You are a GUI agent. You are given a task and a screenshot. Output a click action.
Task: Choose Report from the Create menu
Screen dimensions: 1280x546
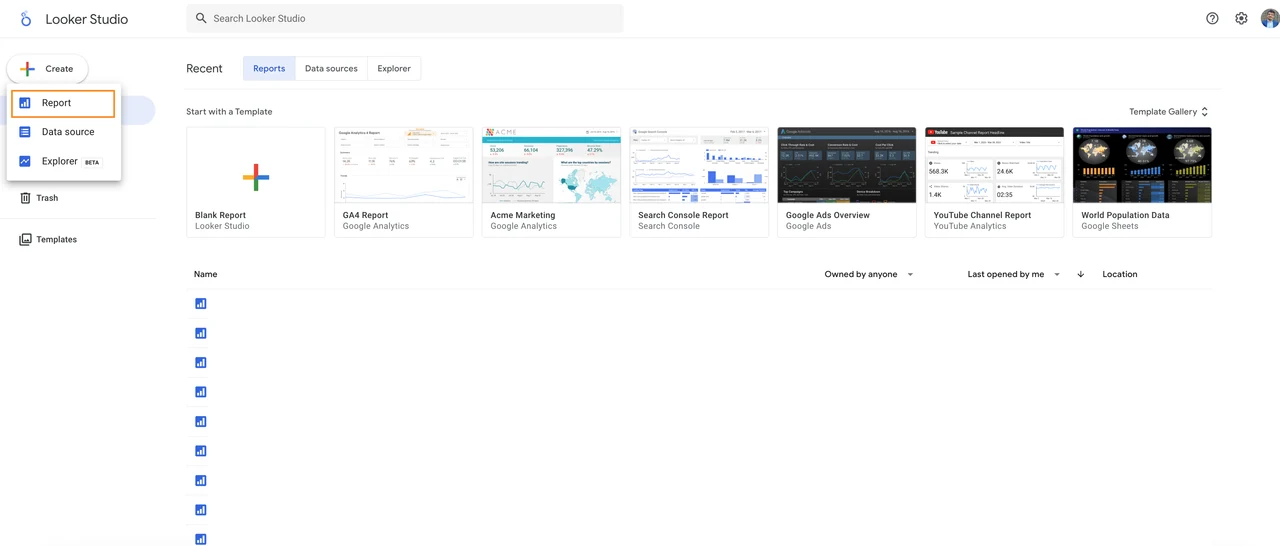pyautogui.click(x=63, y=103)
